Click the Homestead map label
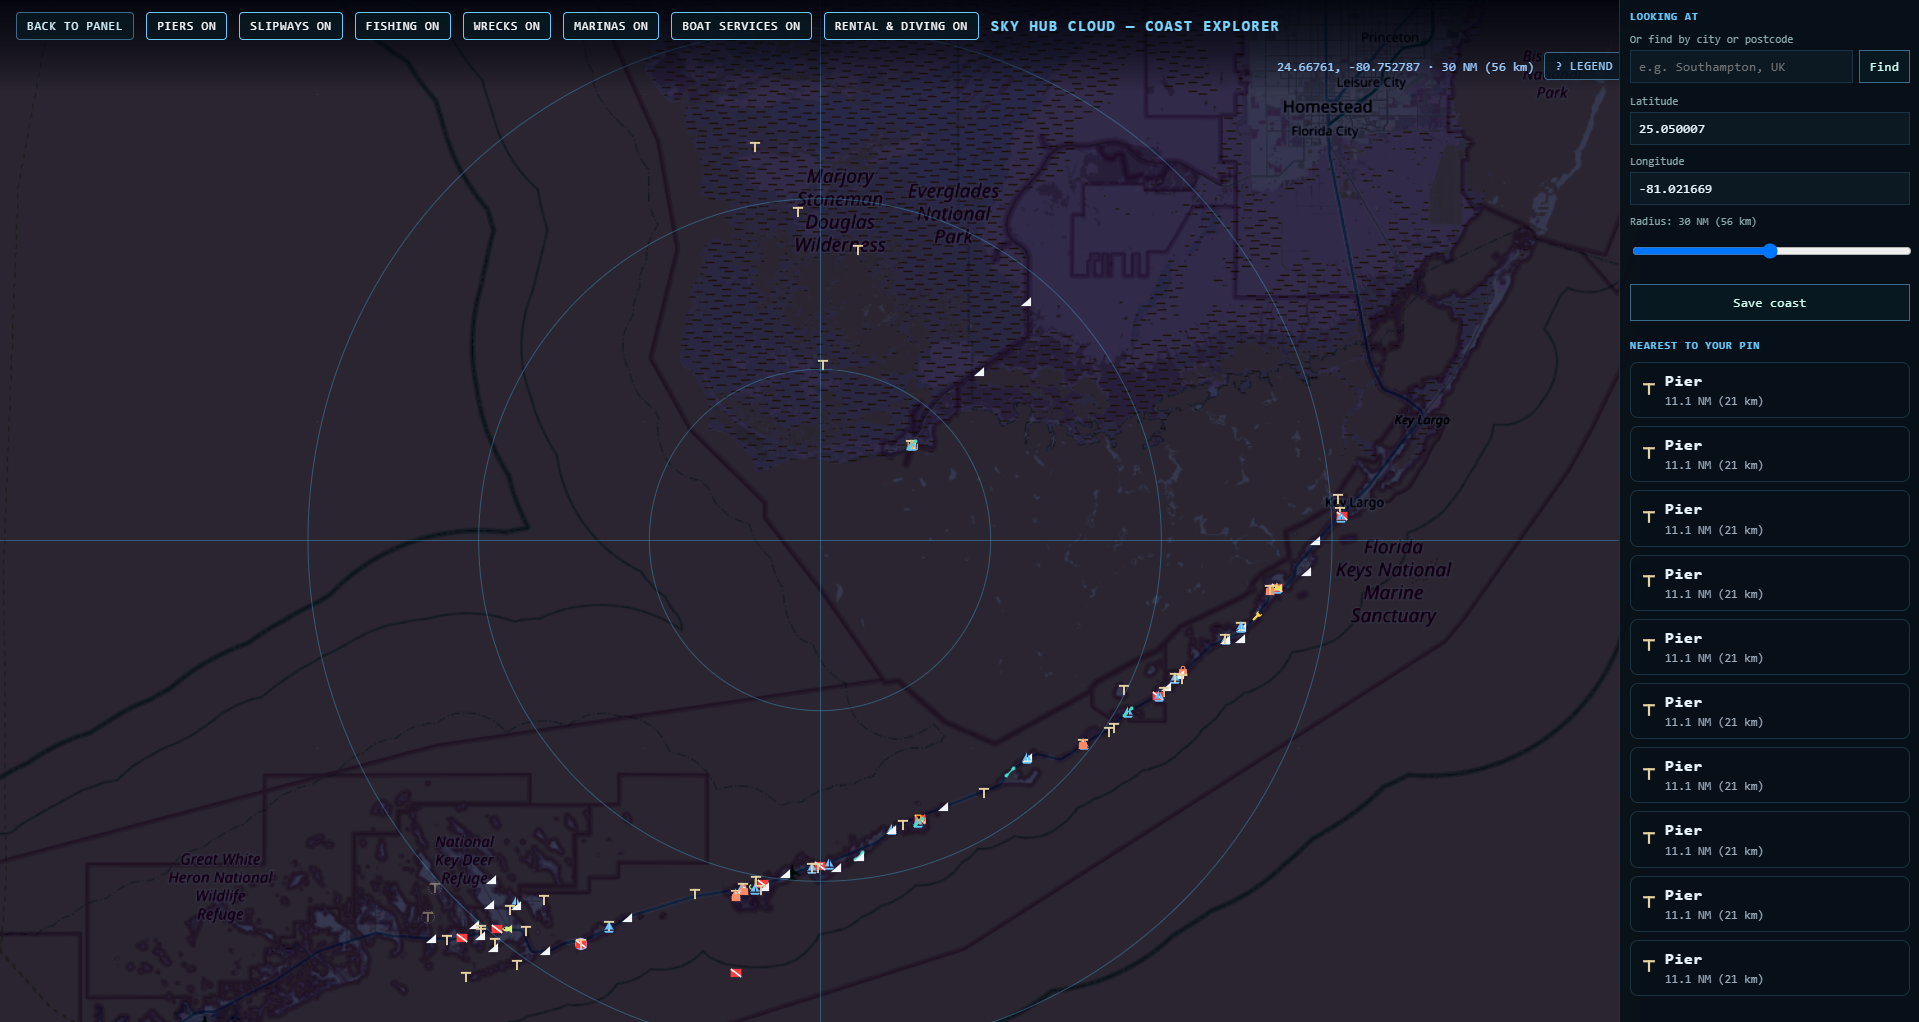The width and height of the screenshot is (1919, 1022). [1327, 107]
